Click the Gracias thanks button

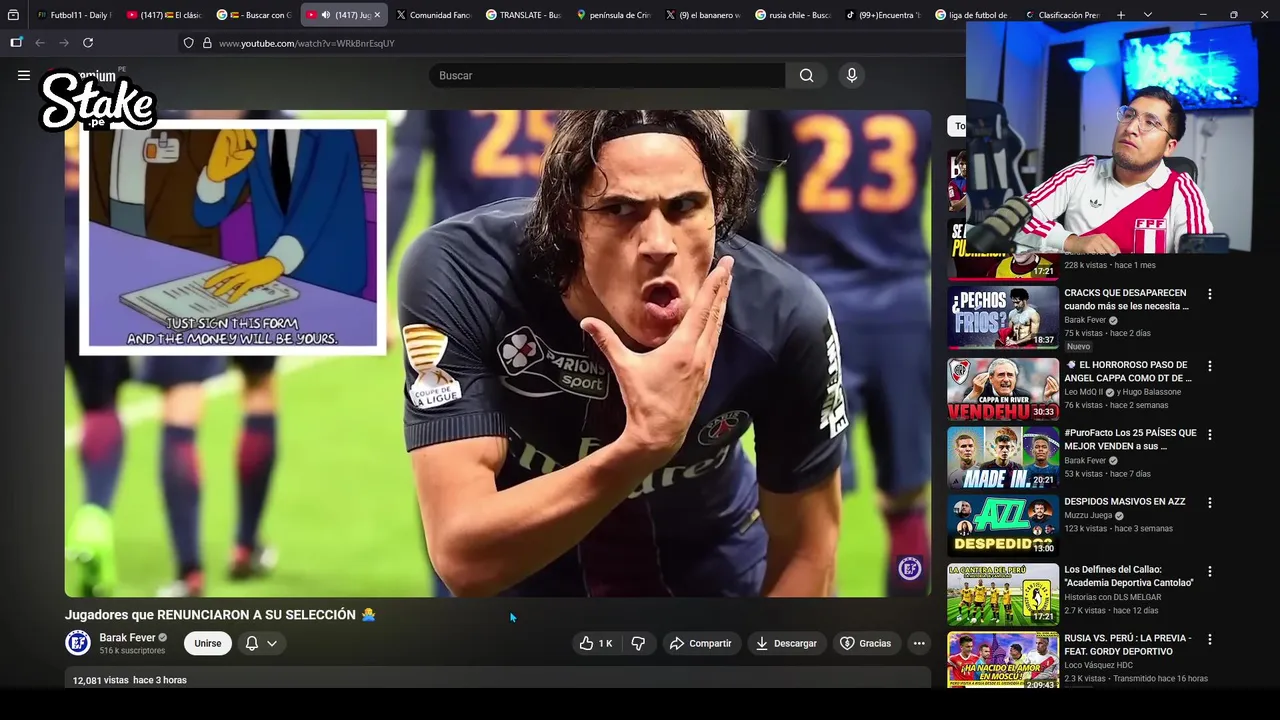point(866,643)
